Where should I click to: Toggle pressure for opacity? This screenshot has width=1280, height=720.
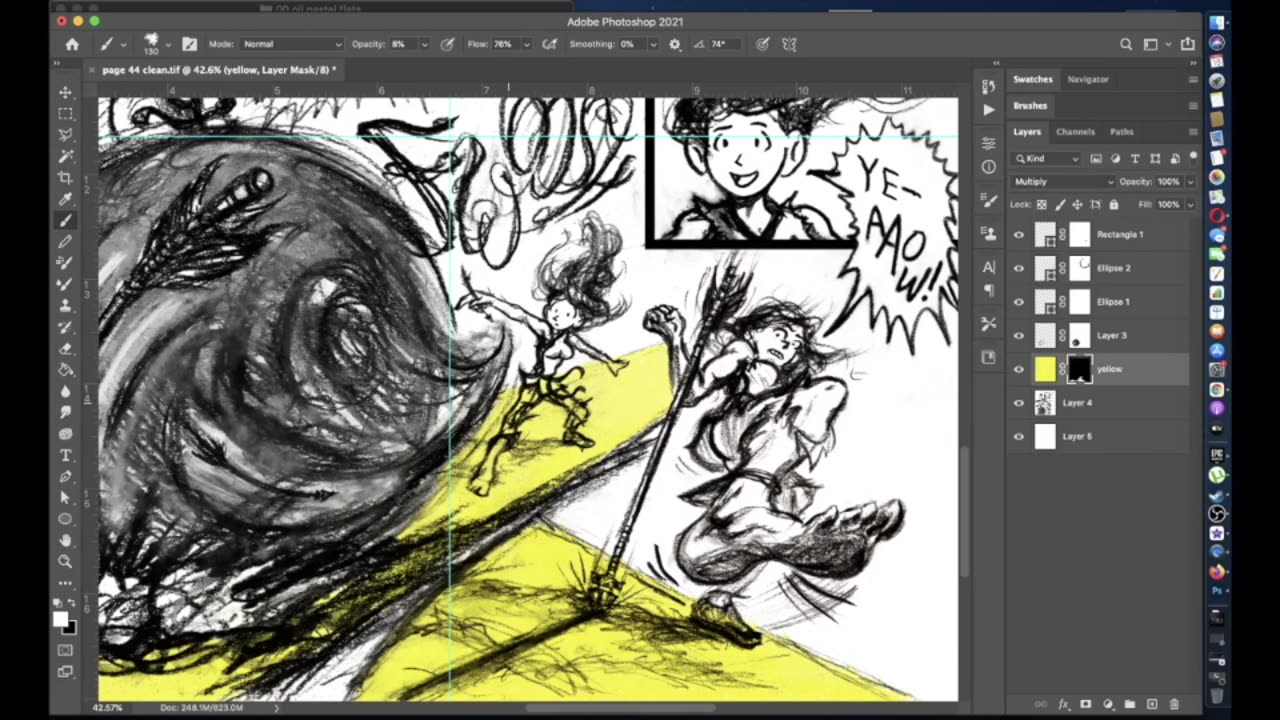447,44
